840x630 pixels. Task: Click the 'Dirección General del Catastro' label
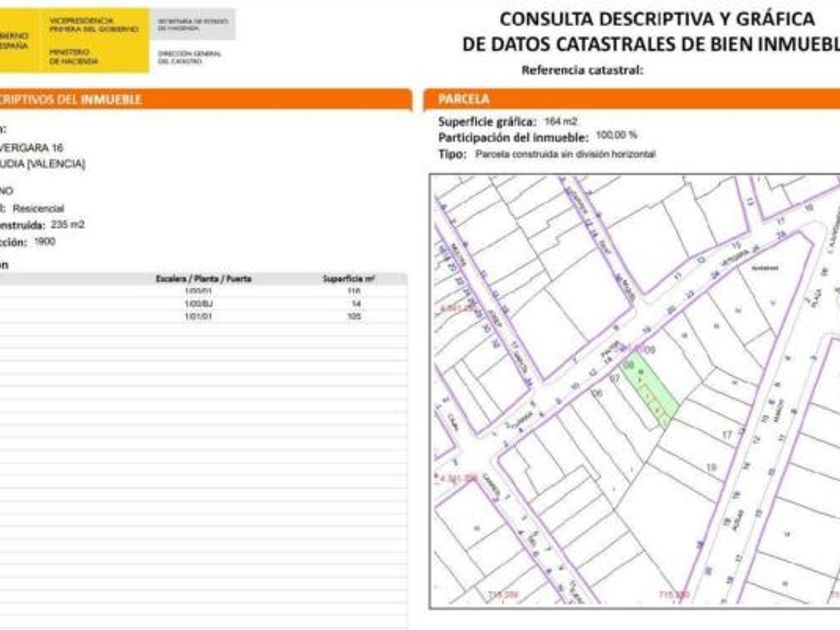190,57
